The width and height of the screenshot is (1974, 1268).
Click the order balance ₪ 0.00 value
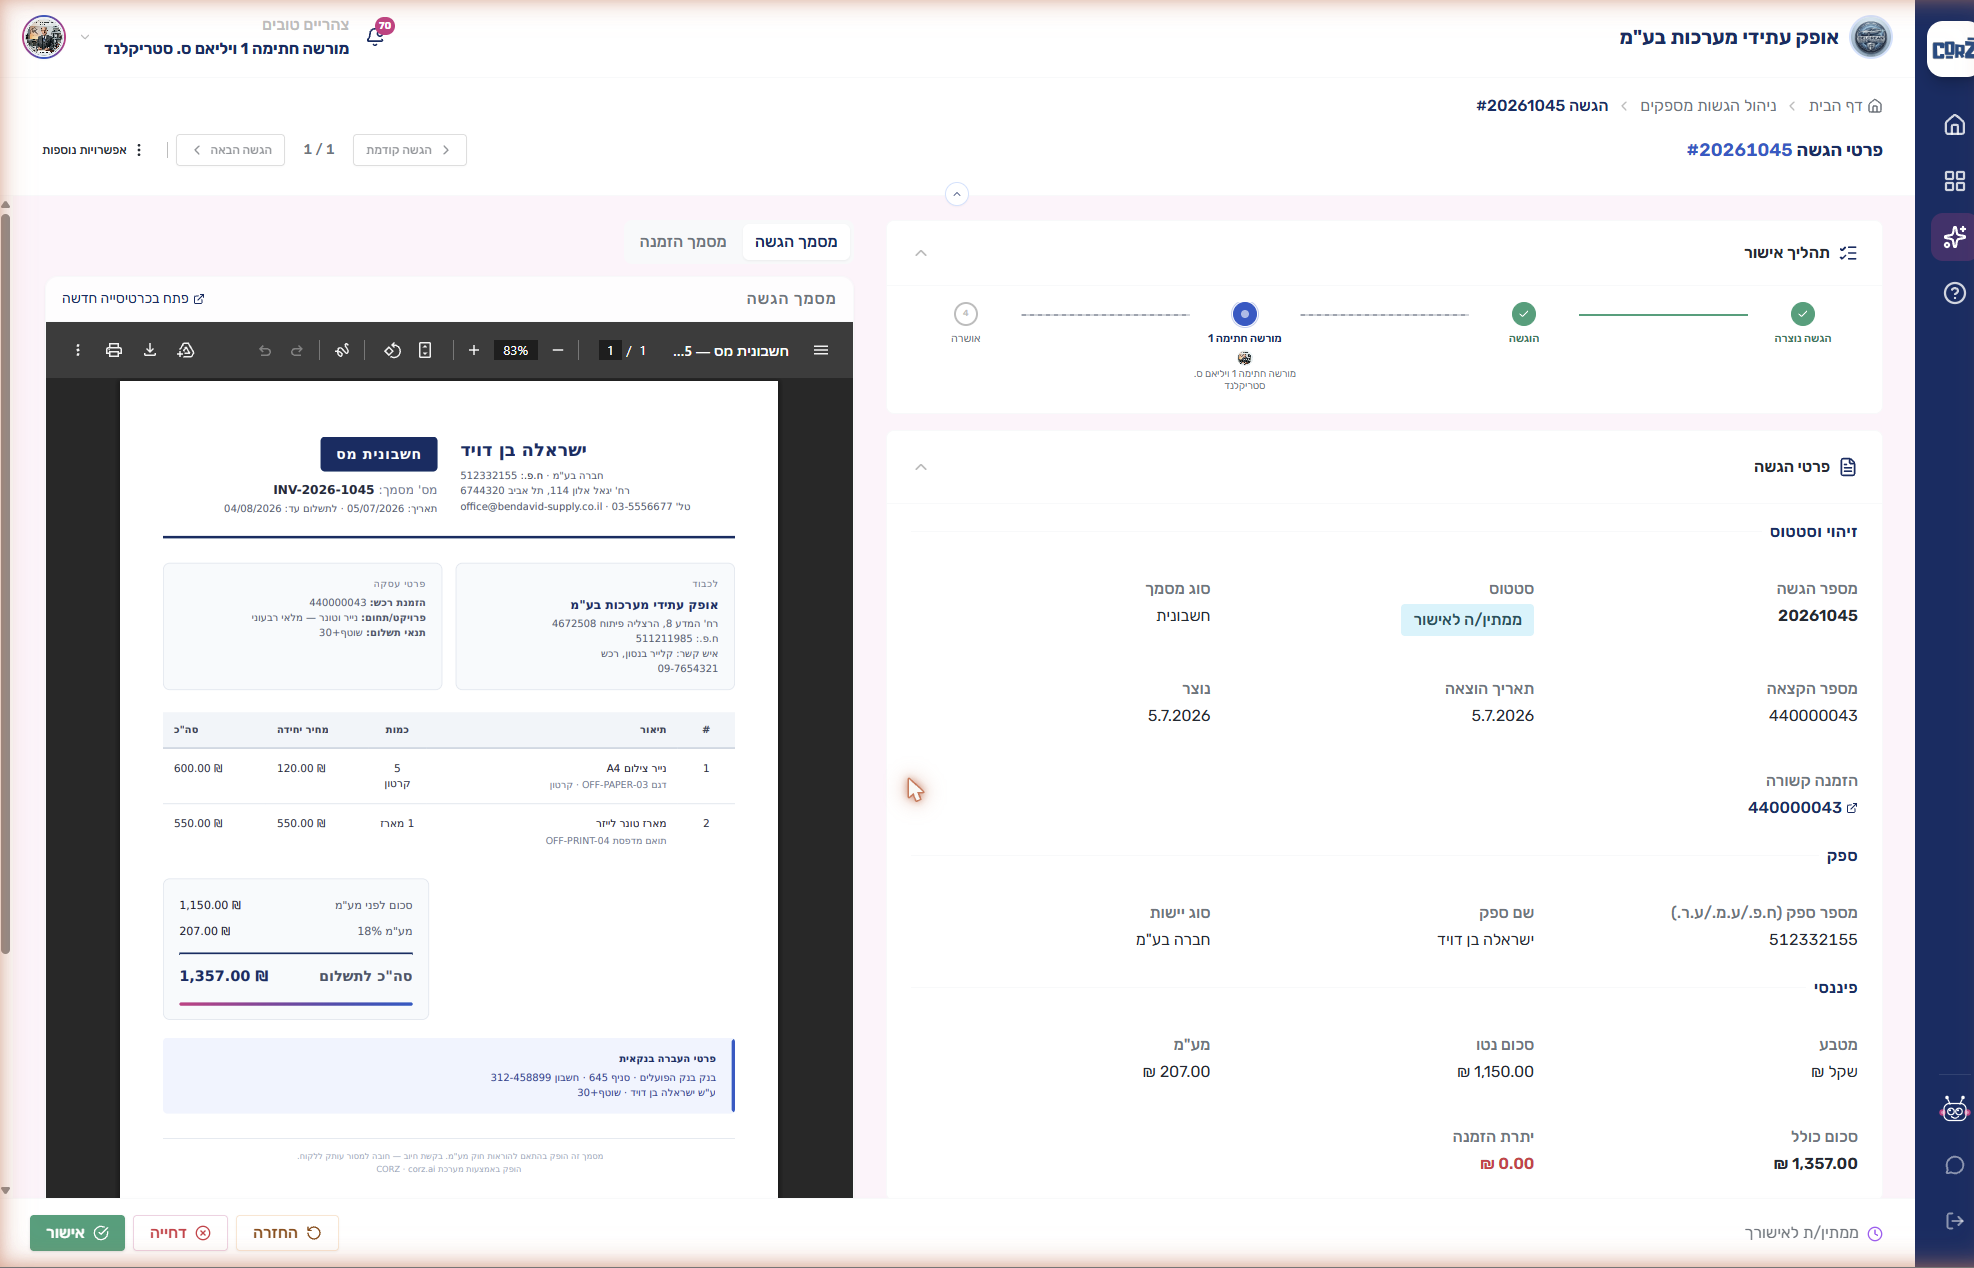click(1506, 1164)
